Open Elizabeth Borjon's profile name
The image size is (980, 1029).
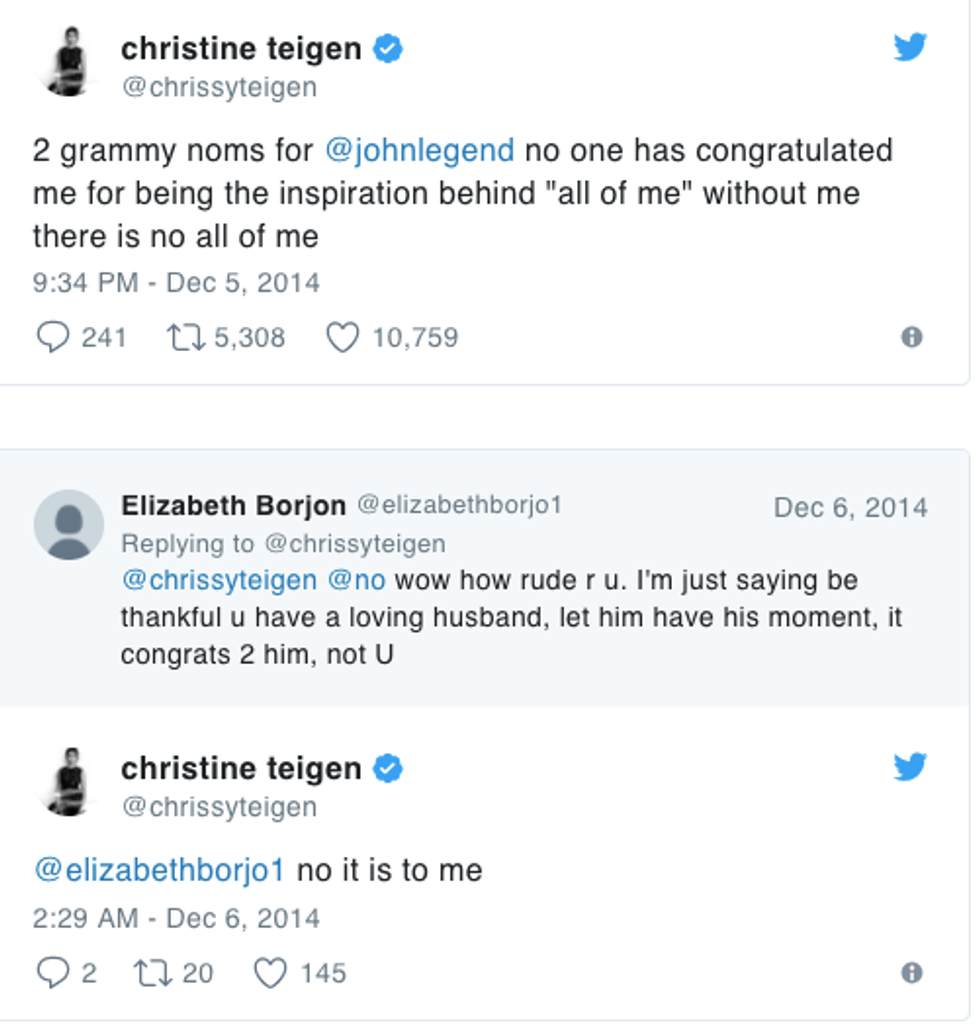click(233, 506)
